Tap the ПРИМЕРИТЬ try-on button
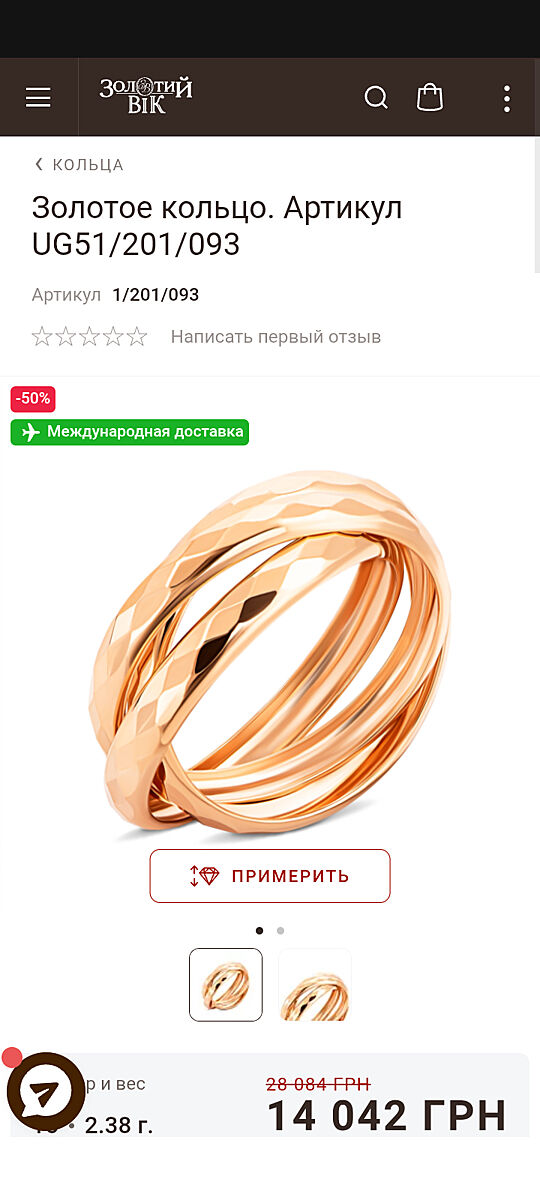The width and height of the screenshot is (540, 1200). [x=270, y=876]
